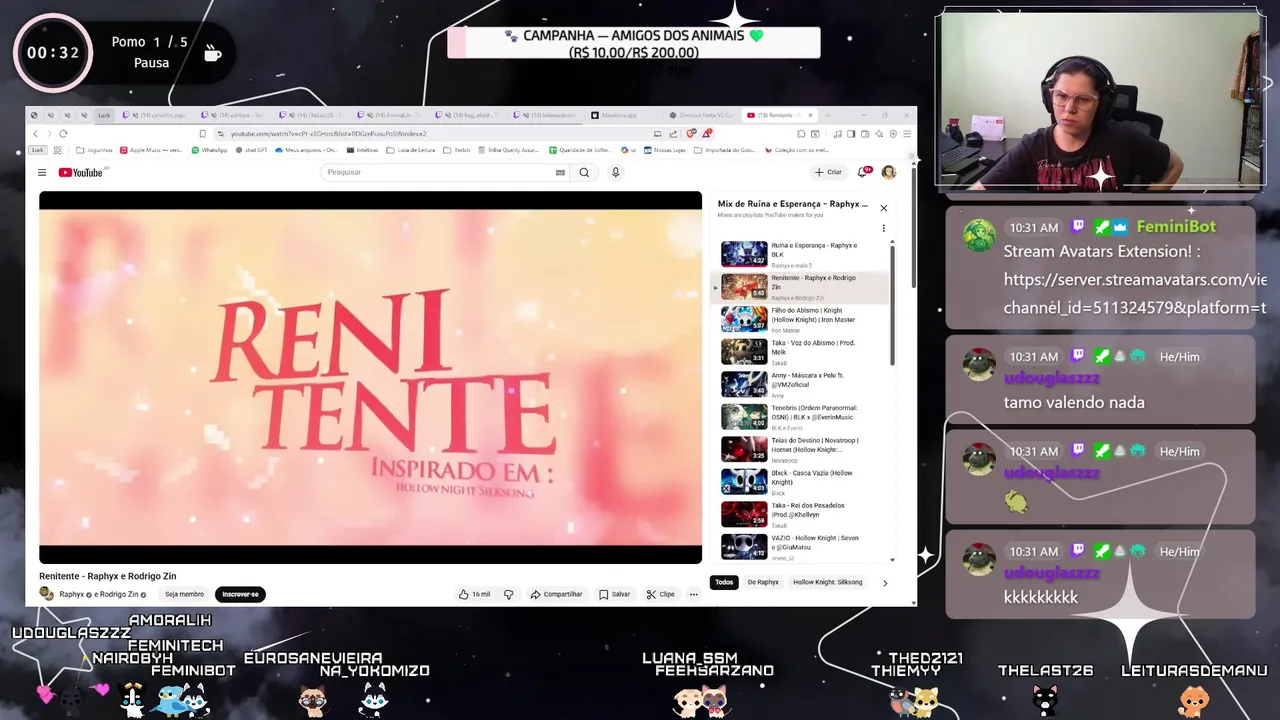The image size is (1280, 720).
Task: Open the Twitch bookmark folder
Action: tap(457, 150)
